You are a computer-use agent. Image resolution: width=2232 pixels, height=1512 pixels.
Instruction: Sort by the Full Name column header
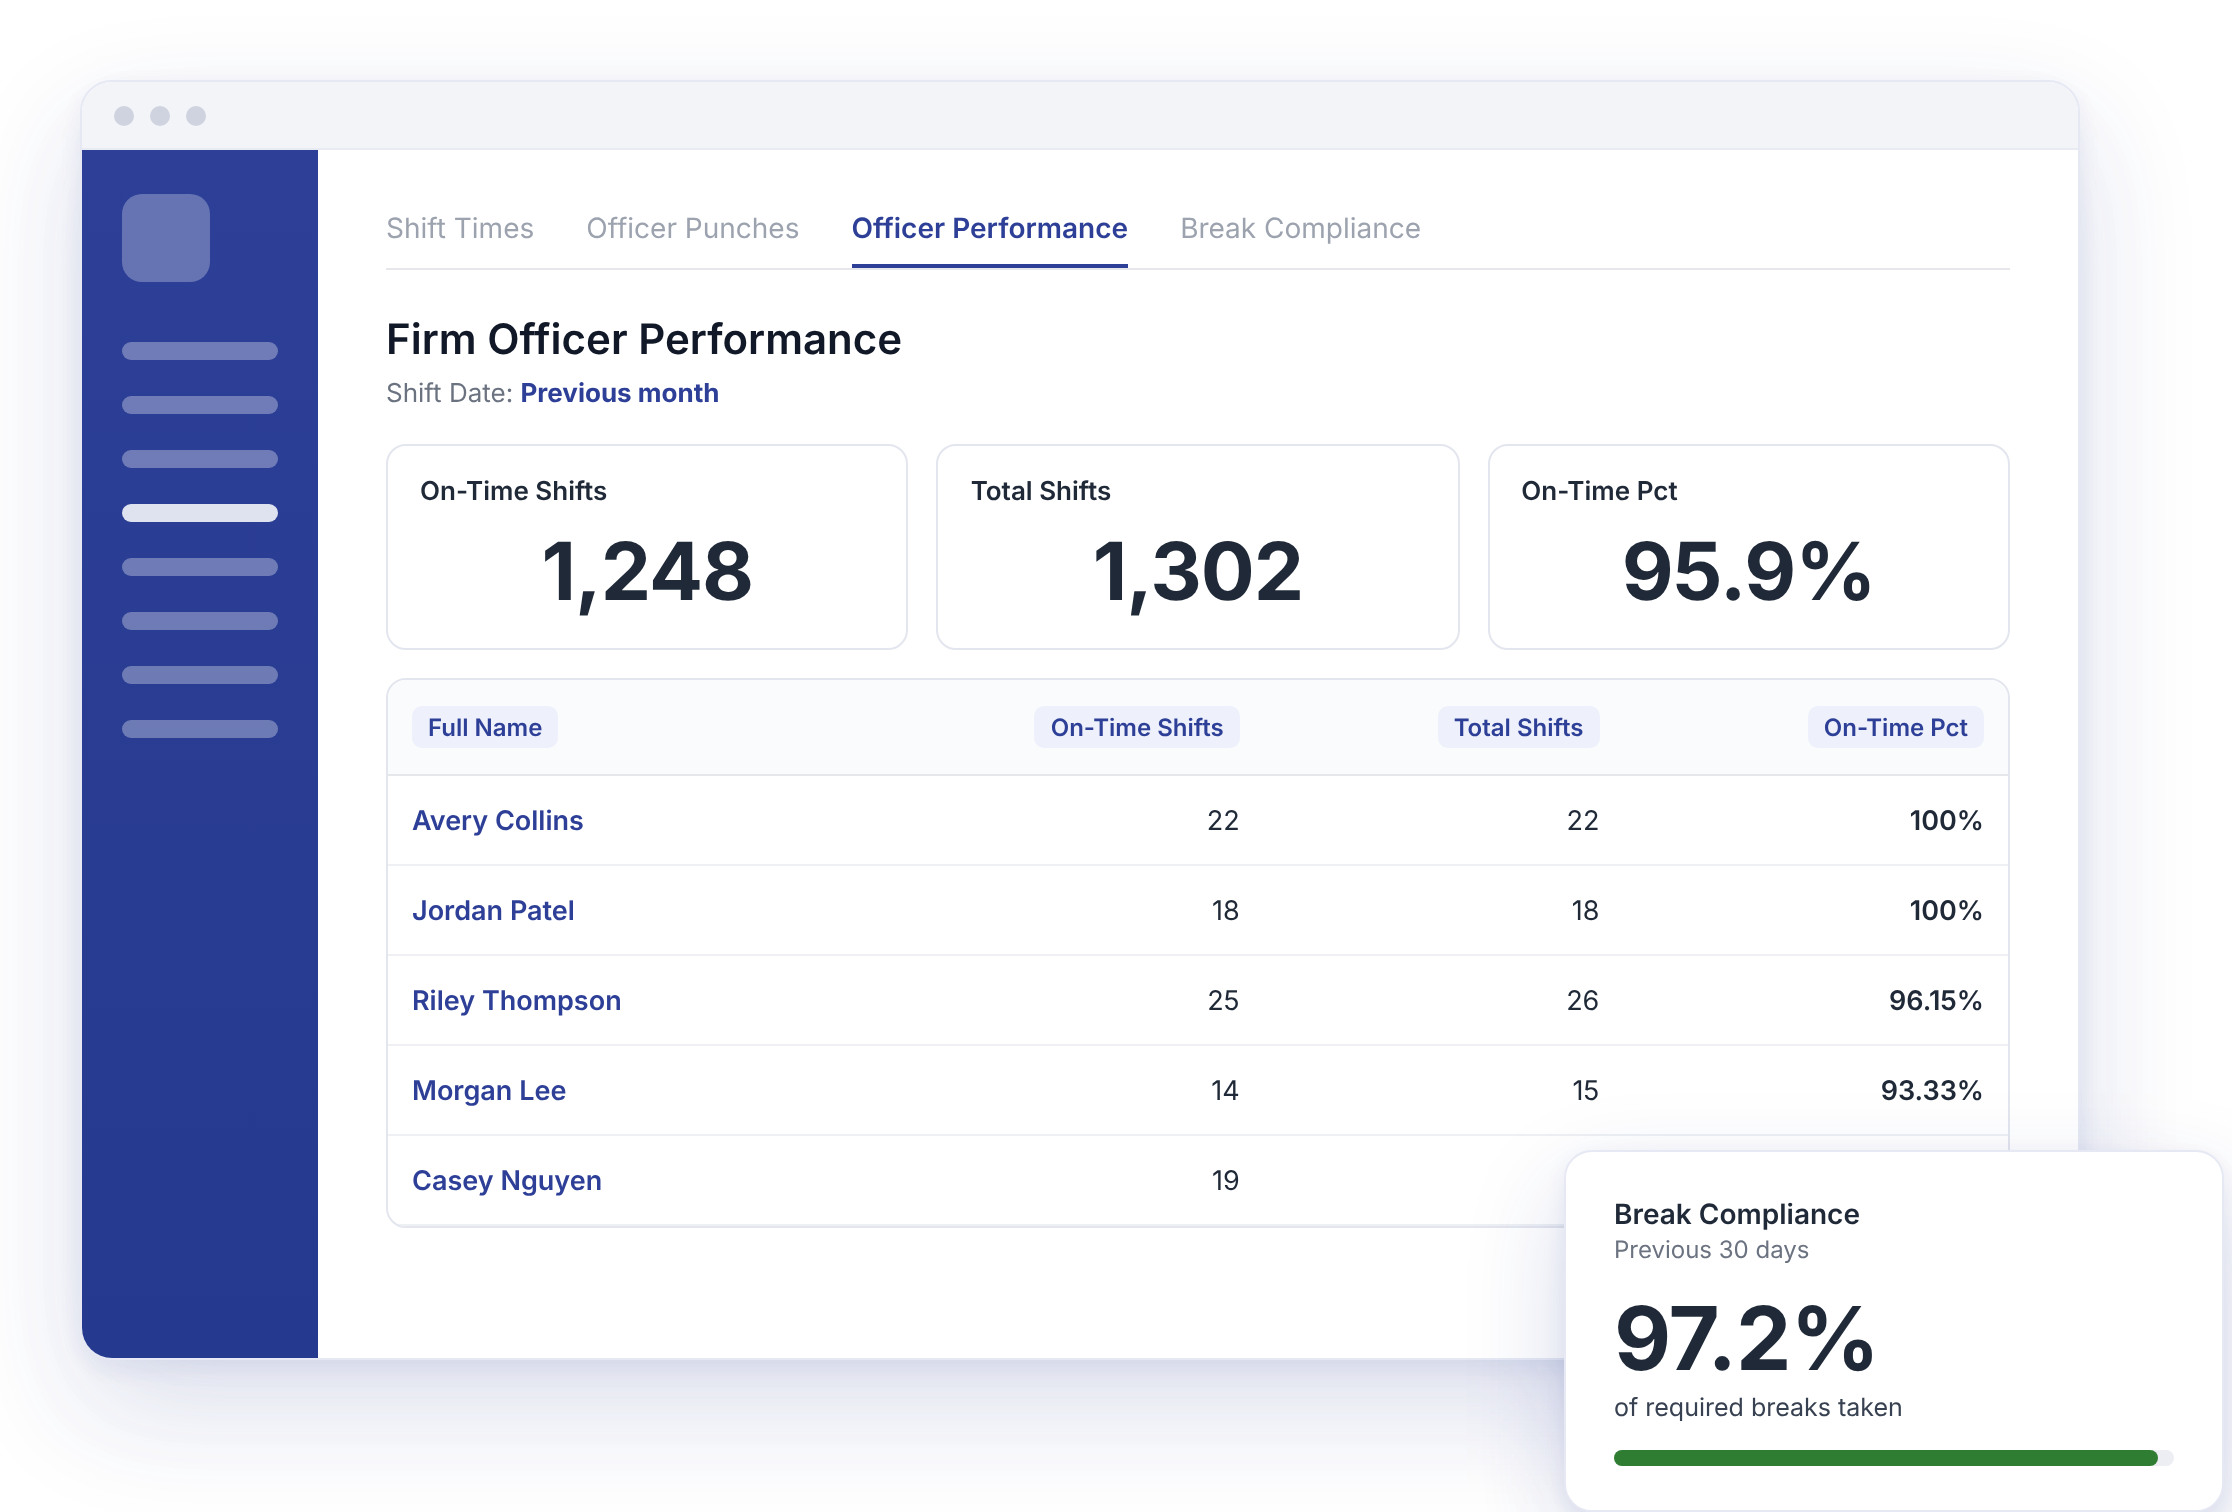(485, 727)
